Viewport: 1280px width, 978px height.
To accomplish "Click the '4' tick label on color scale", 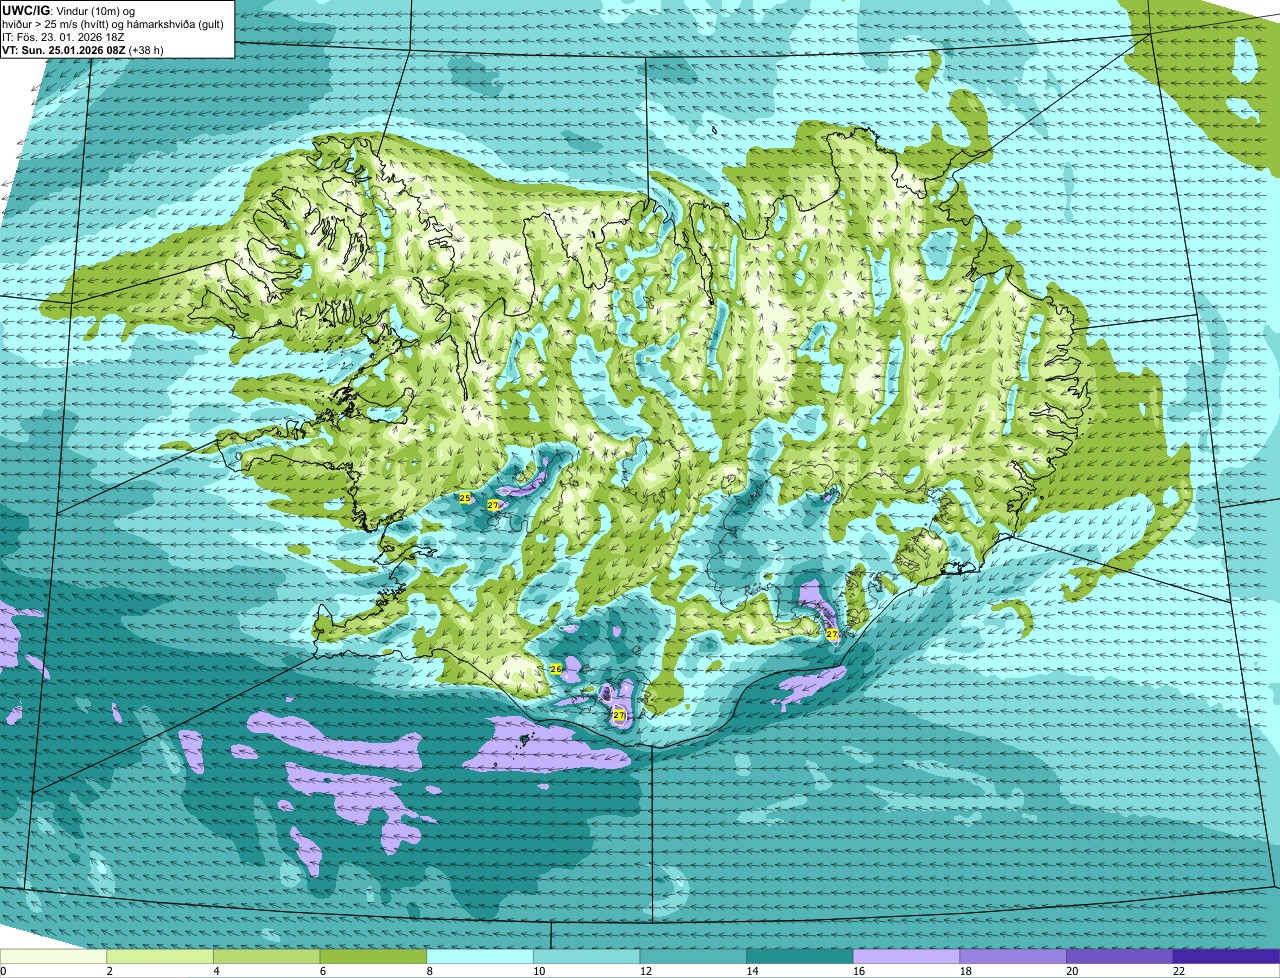I will [216, 971].
